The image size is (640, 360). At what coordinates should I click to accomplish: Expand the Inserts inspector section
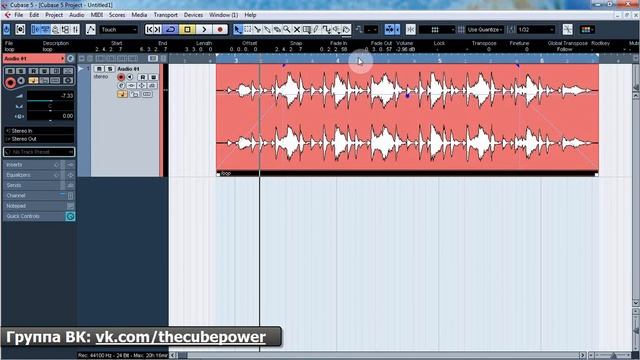point(39,164)
